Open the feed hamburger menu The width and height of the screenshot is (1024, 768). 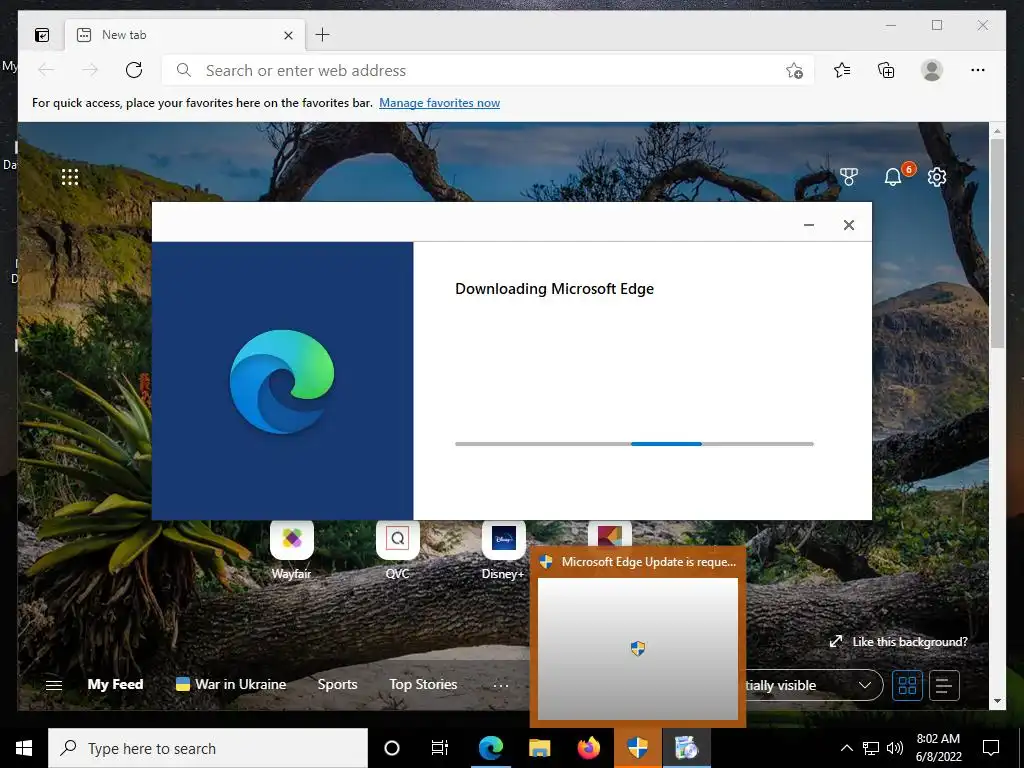(x=54, y=685)
